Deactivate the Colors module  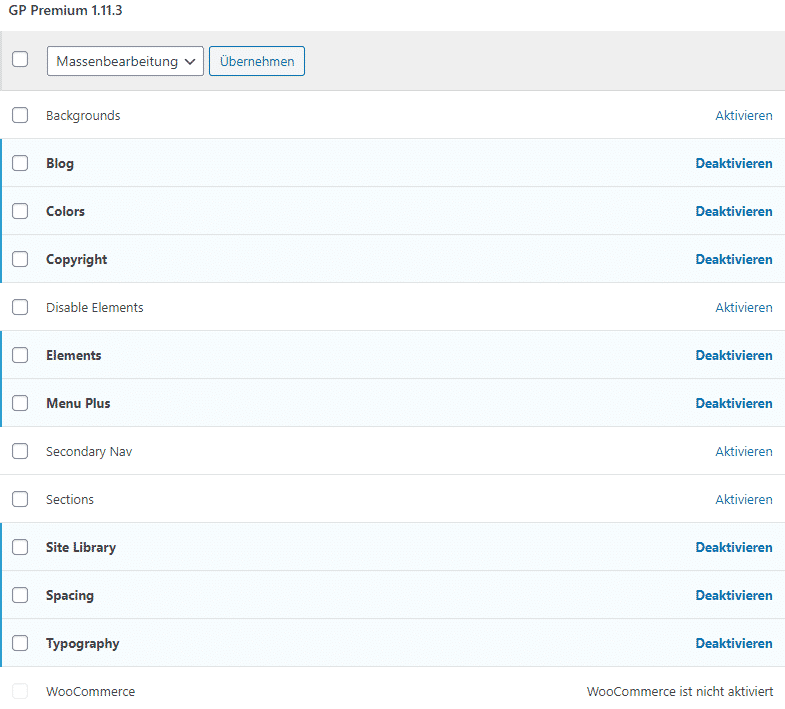(x=734, y=212)
